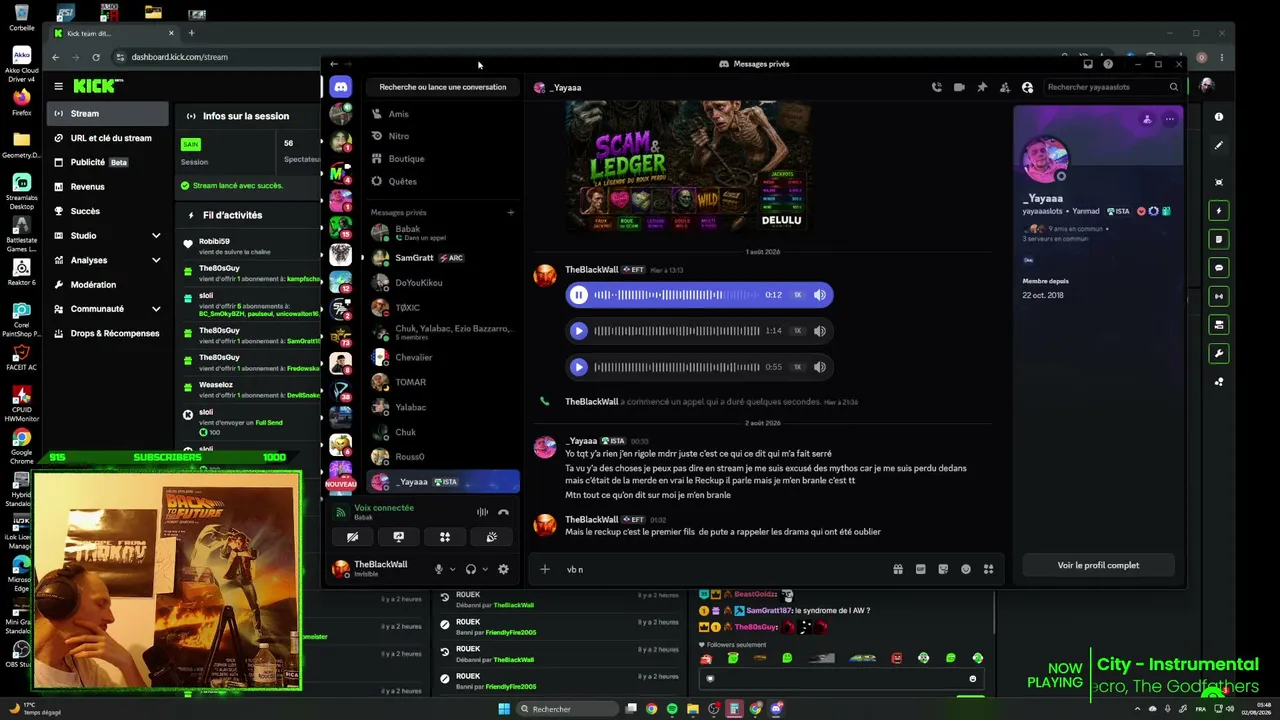Create a new DM with plus icon
The height and width of the screenshot is (720, 1280).
click(x=510, y=212)
